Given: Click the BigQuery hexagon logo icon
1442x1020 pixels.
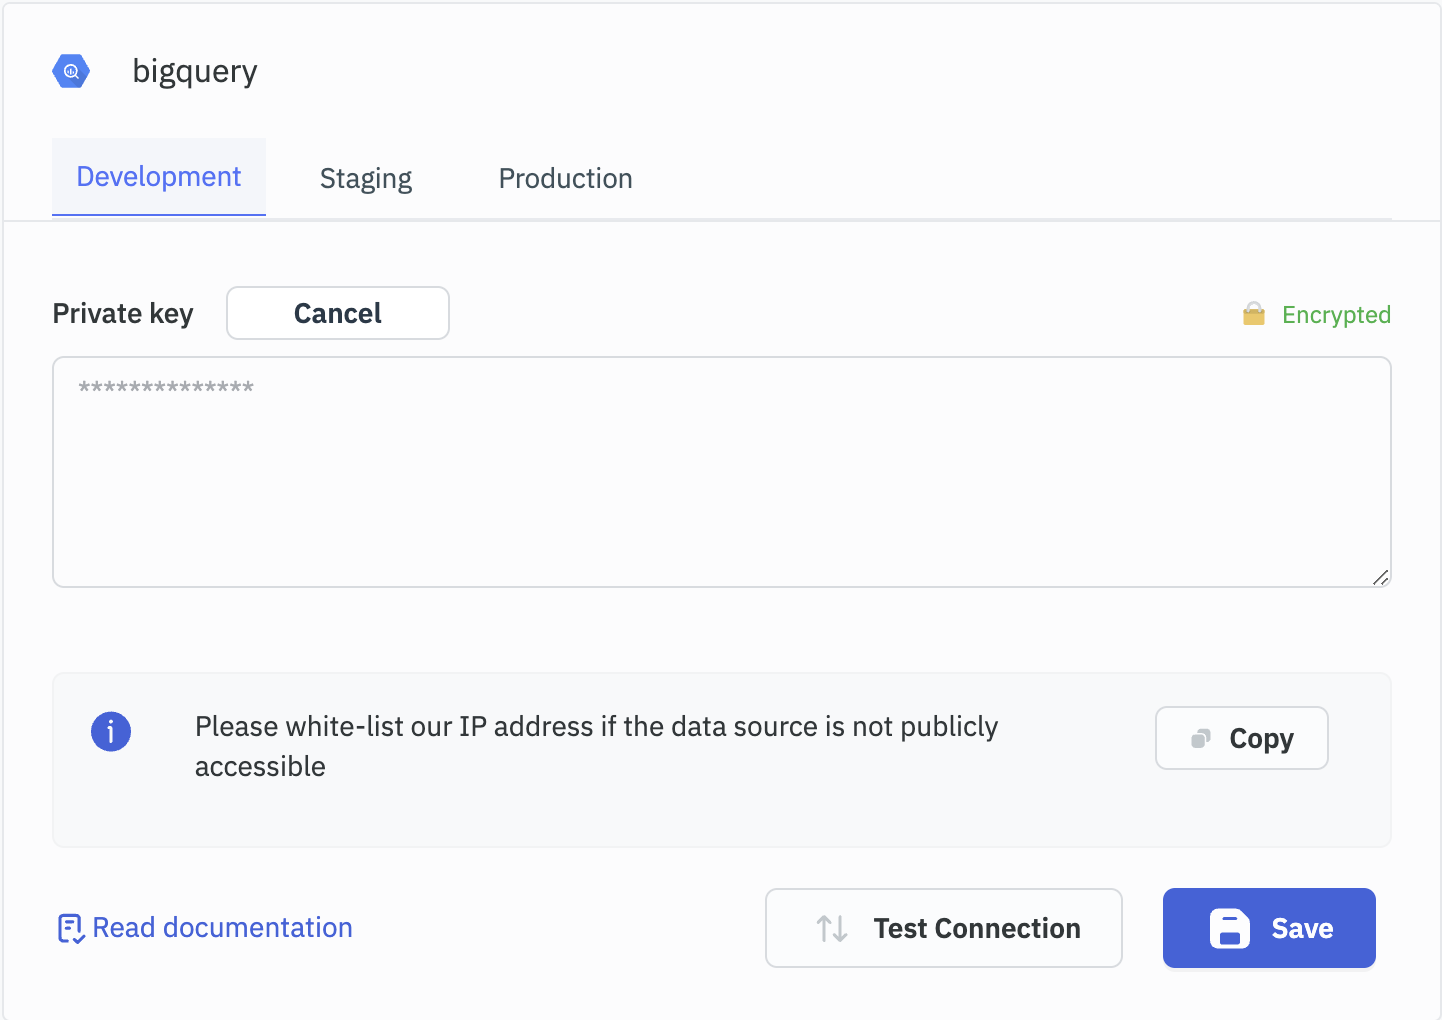Looking at the screenshot, I should (x=71, y=71).
